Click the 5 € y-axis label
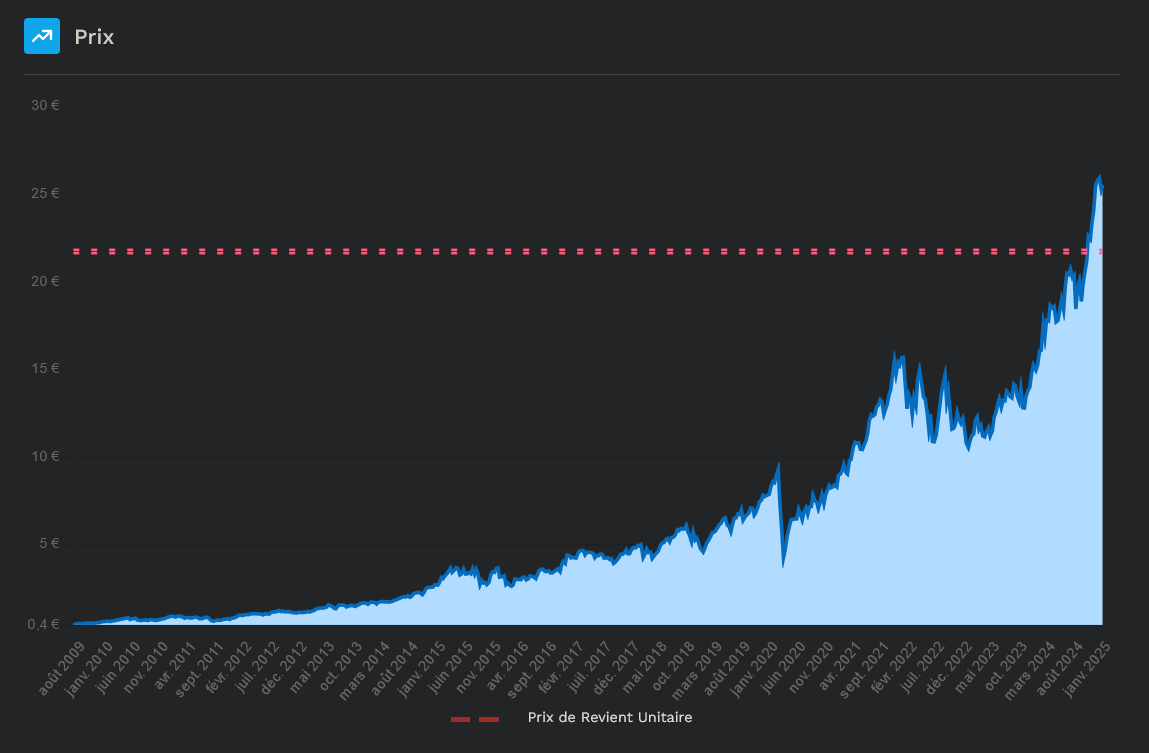This screenshot has height=753, width=1149. [46, 544]
